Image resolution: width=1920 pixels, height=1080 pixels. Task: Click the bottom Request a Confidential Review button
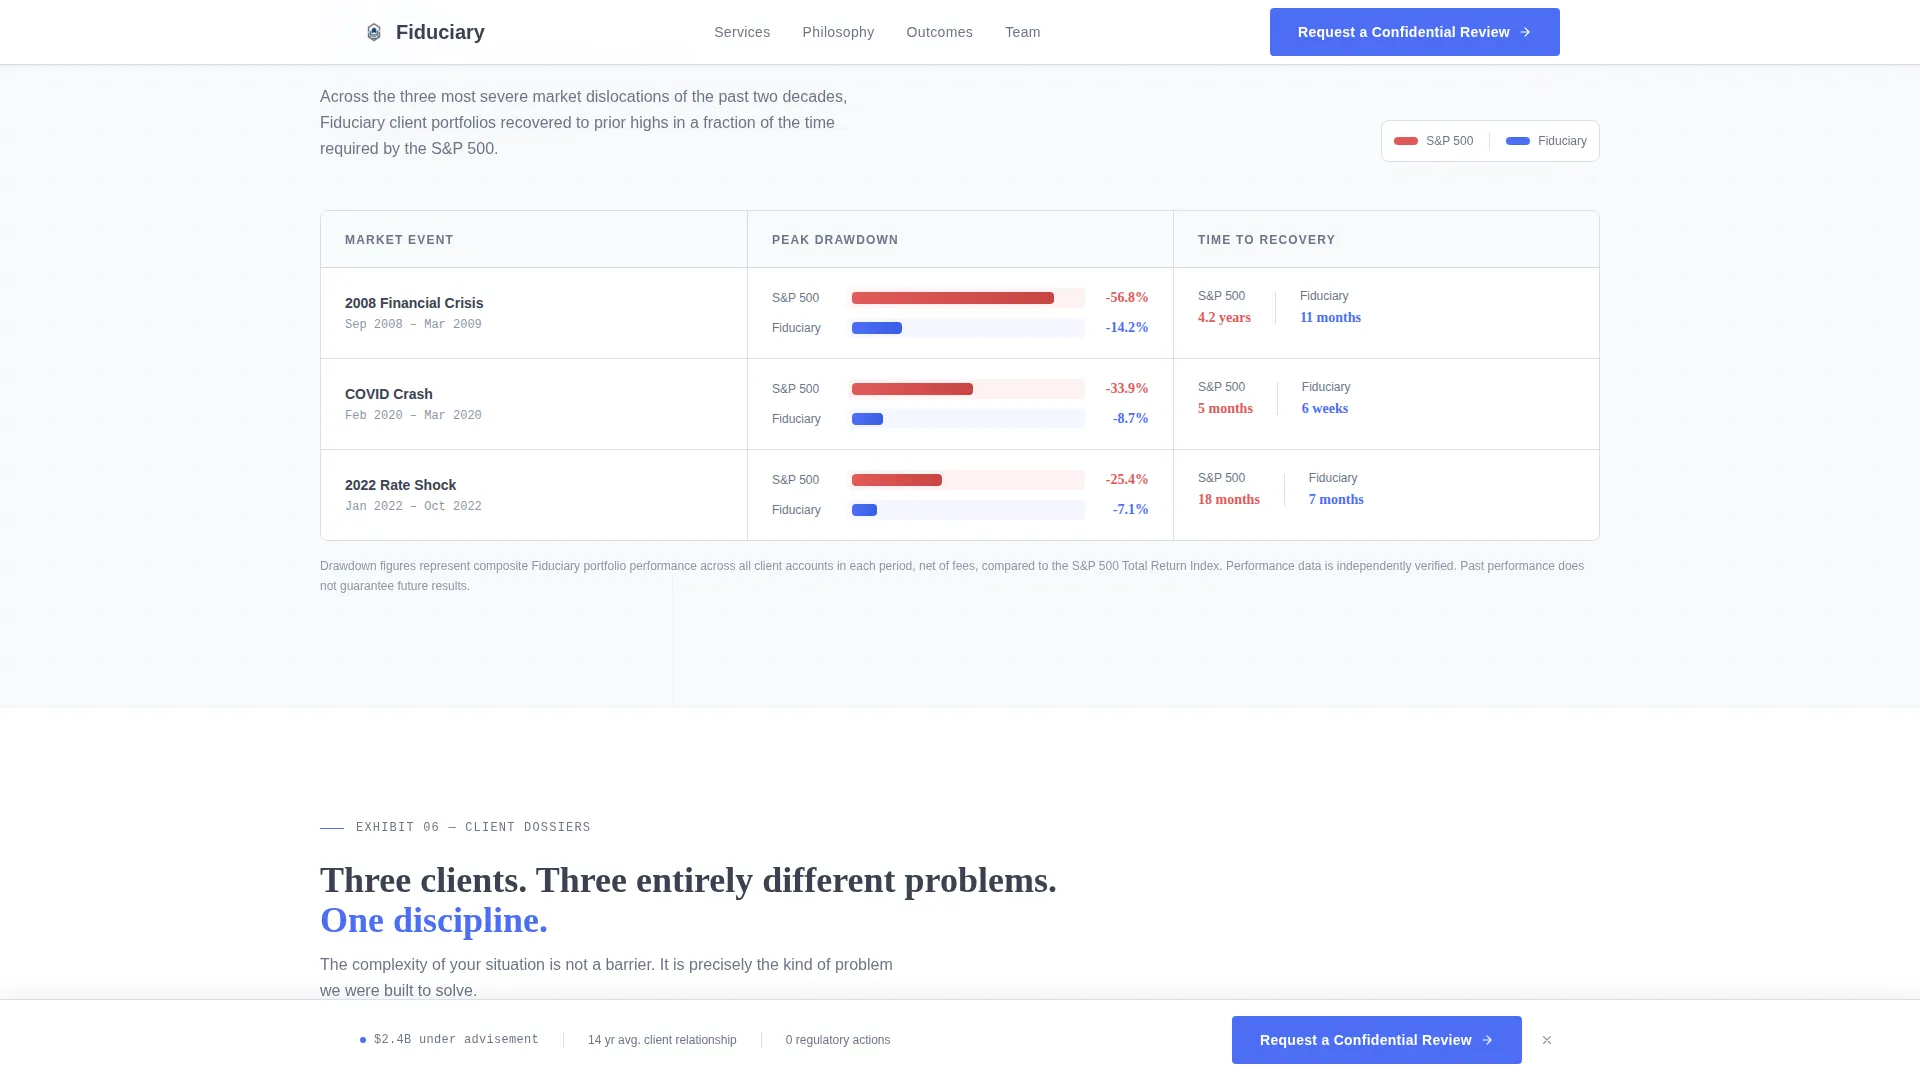[1376, 1040]
